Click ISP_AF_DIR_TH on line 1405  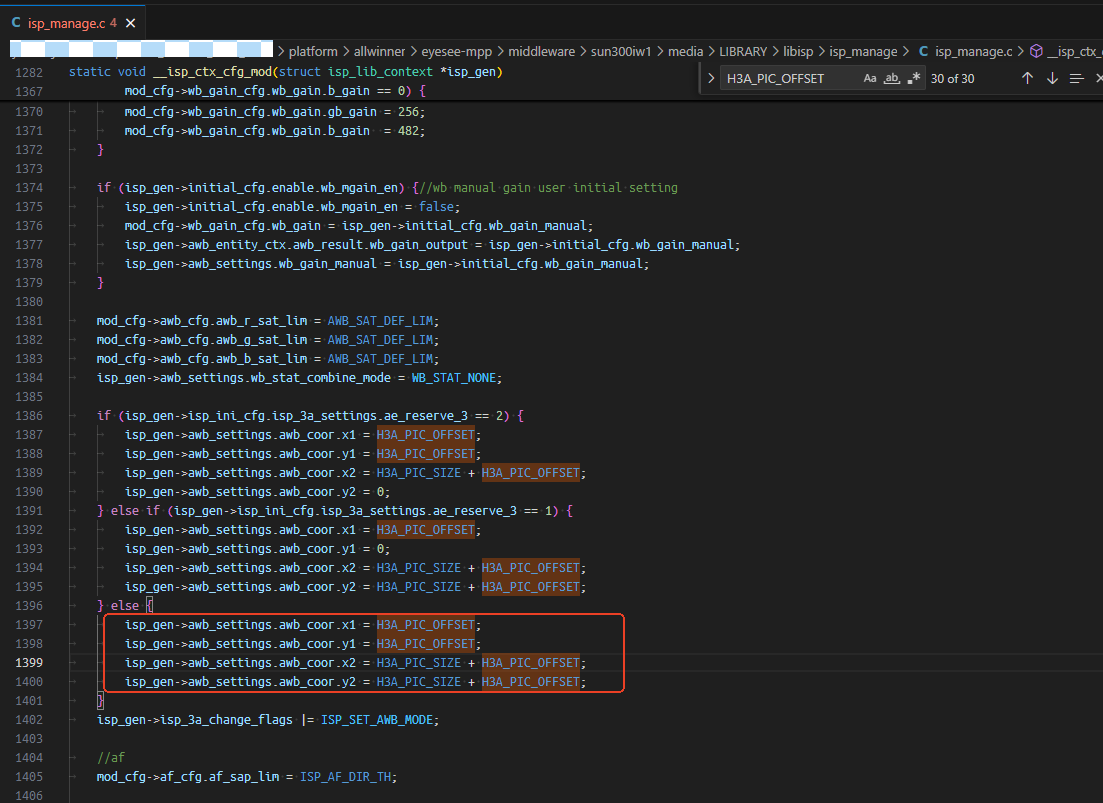pyautogui.click(x=345, y=776)
